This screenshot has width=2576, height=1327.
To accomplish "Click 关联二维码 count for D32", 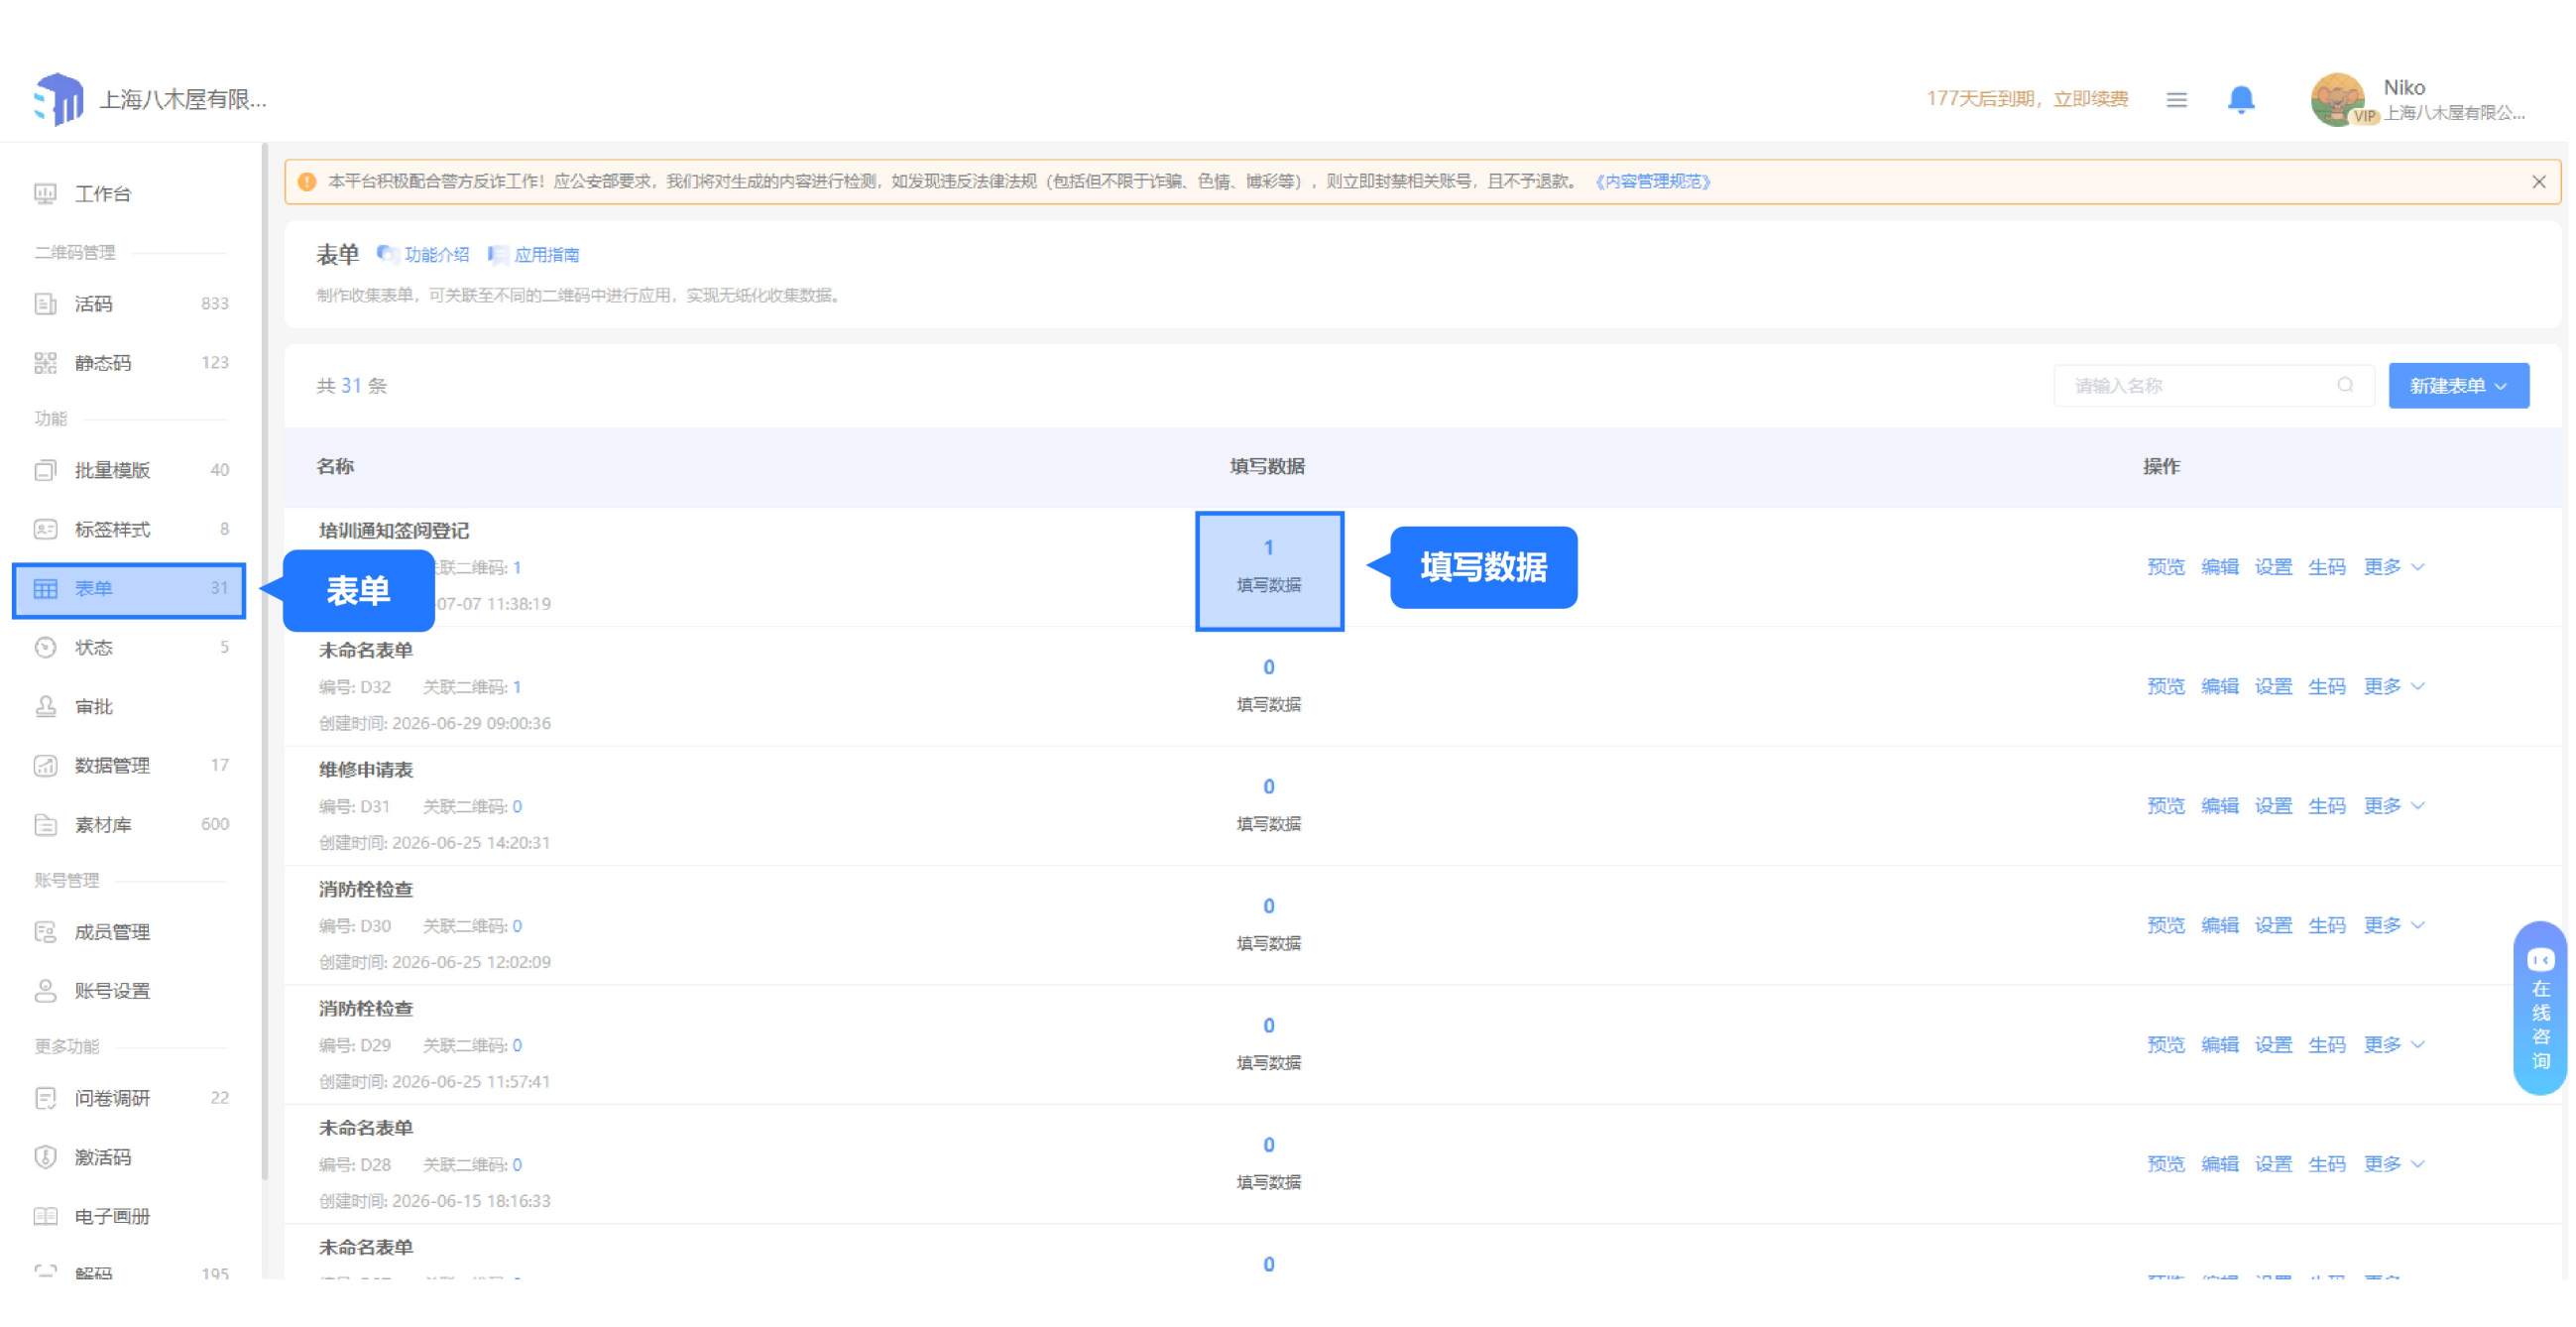I will [x=517, y=688].
